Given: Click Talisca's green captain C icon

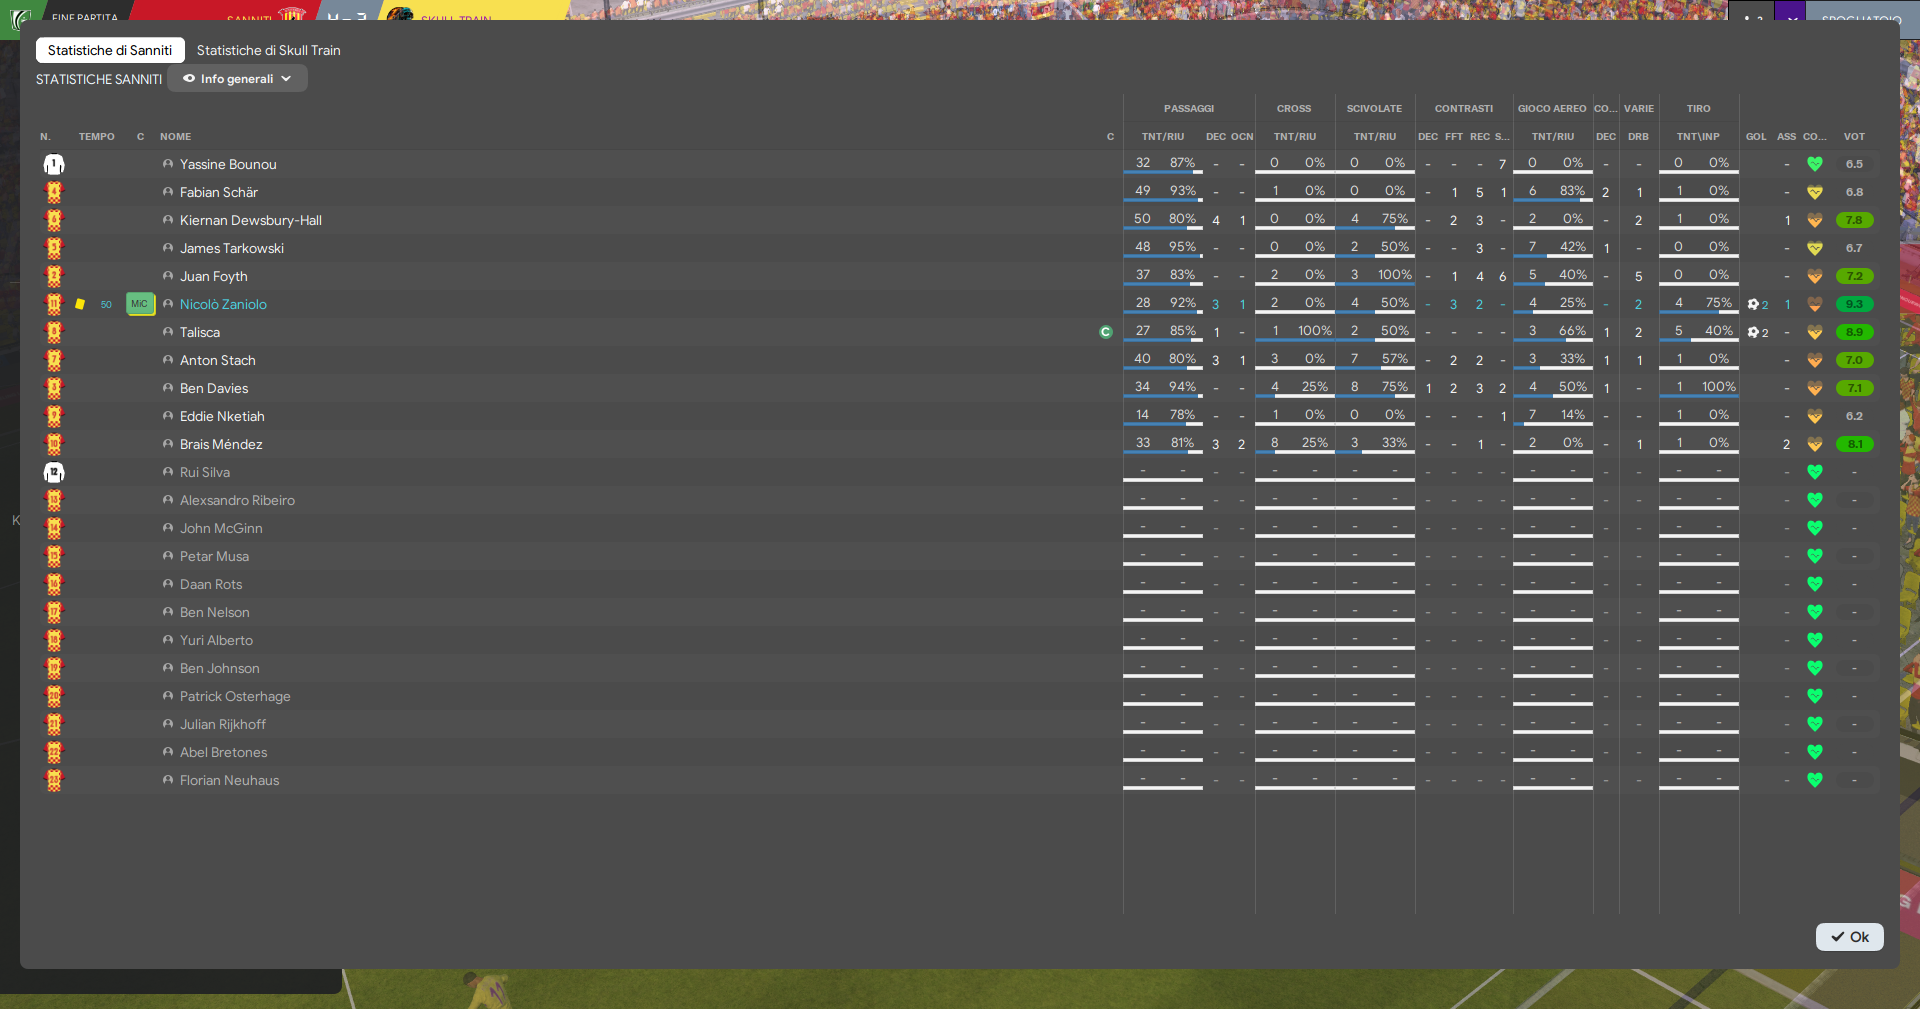Looking at the screenshot, I should tap(1106, 332).
